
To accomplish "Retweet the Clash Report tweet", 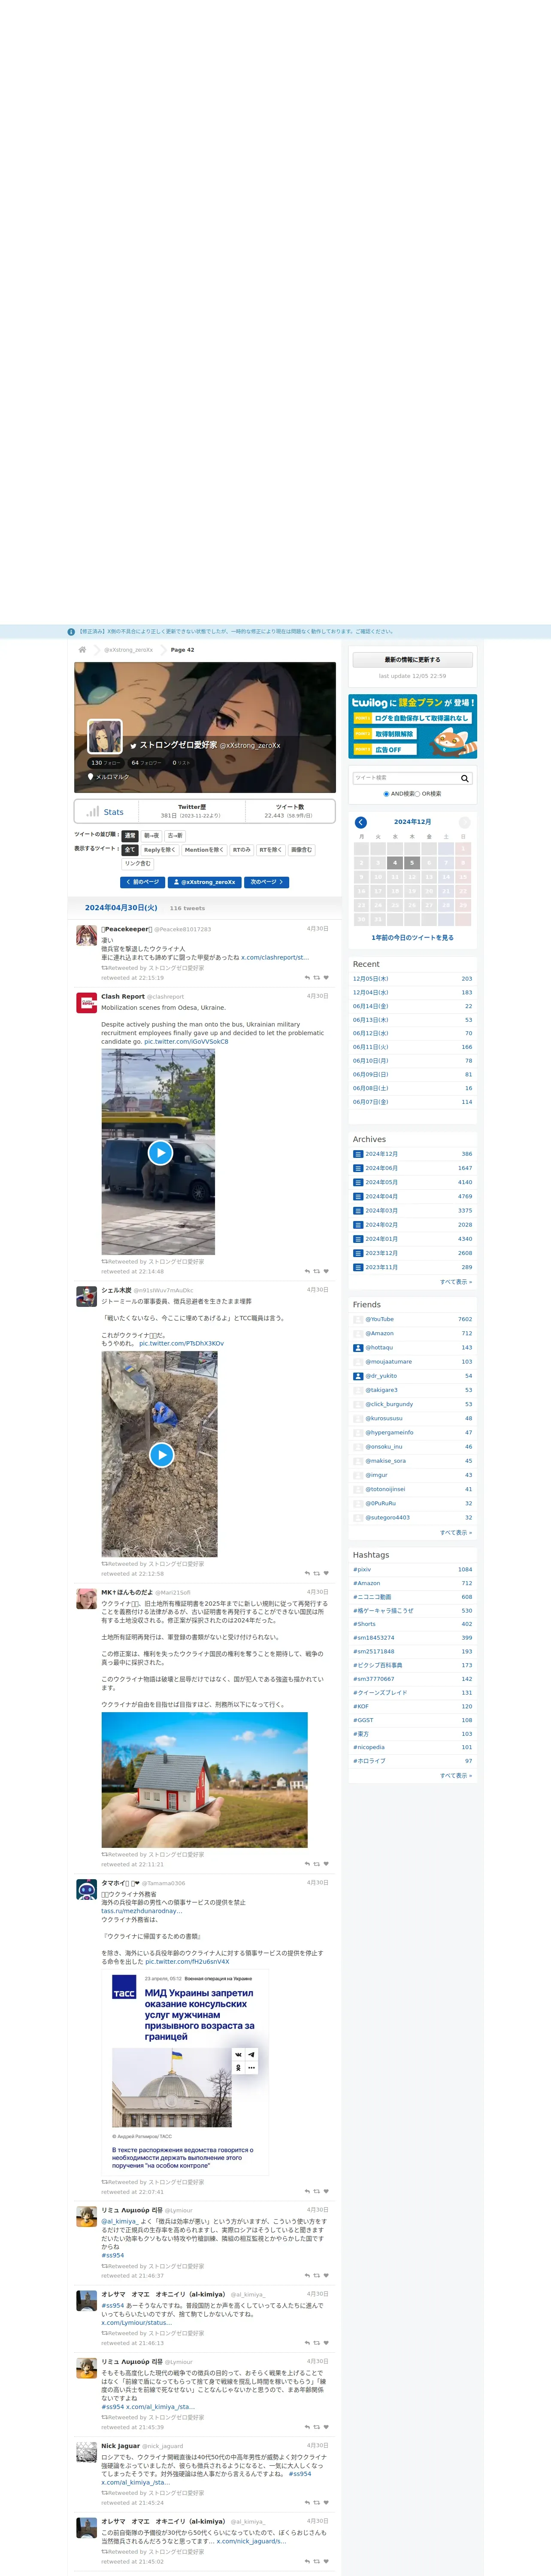I will pos(317,1272).
